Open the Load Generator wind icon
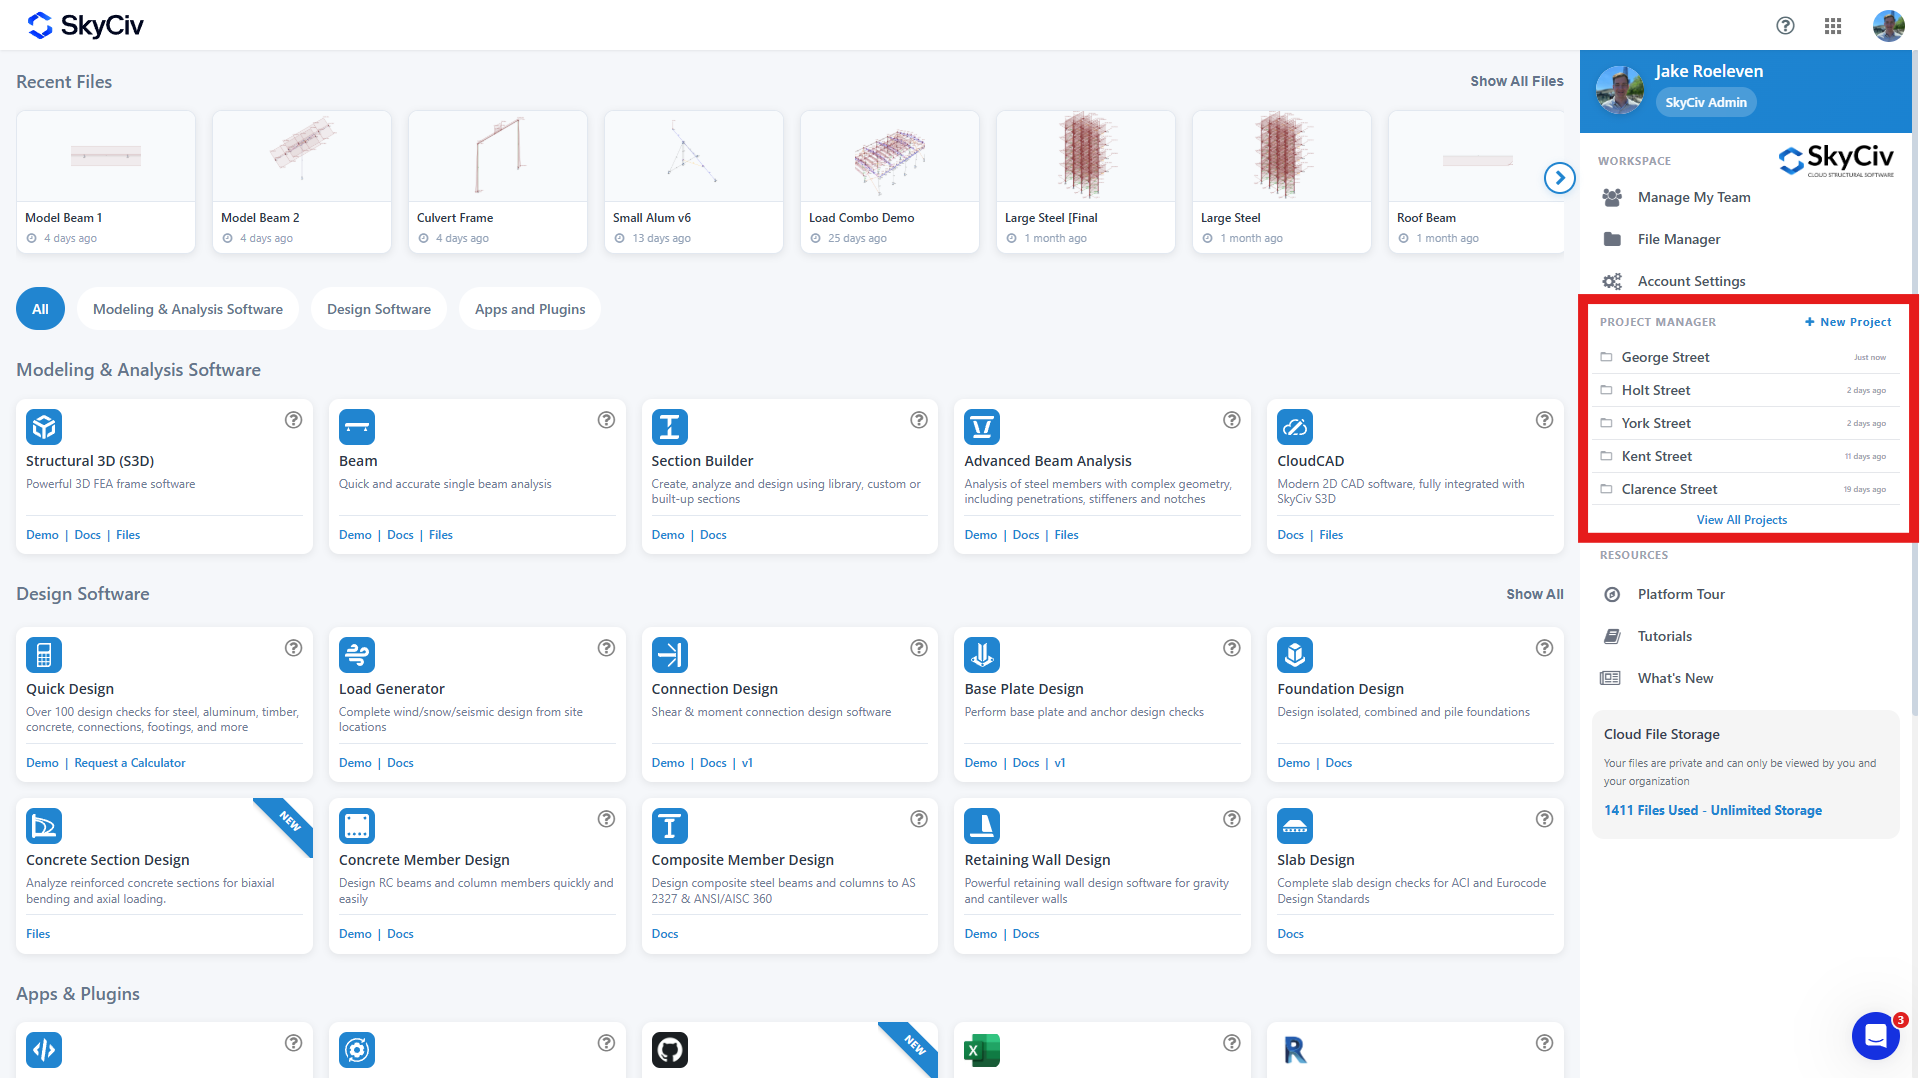 [x=357, y=655]
